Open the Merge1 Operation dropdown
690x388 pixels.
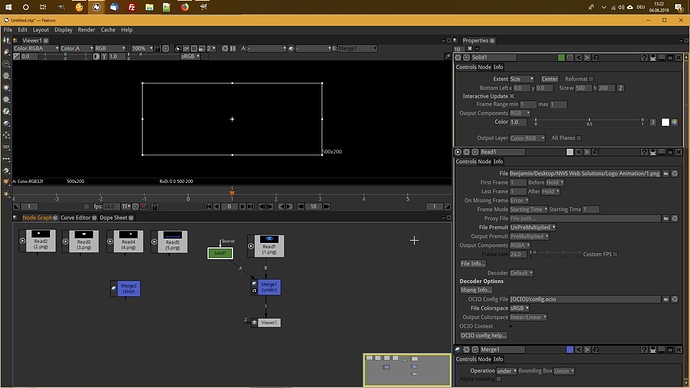[x=506, y=371]
